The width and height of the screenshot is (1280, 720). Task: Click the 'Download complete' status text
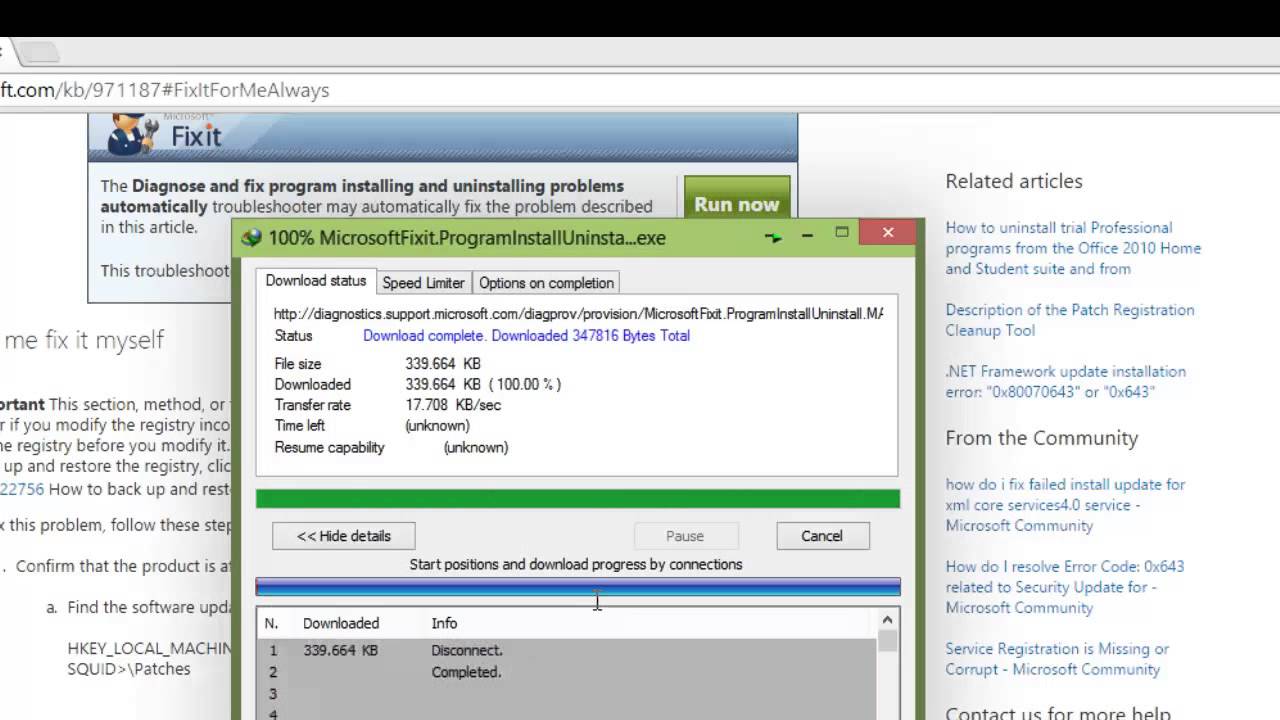click(x=526, y=336)
